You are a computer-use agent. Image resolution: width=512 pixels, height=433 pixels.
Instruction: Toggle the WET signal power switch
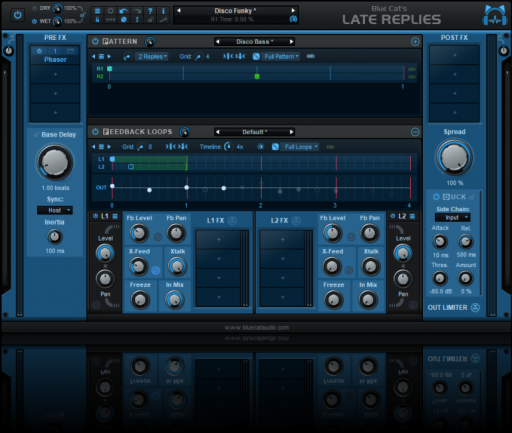point(34,21)
